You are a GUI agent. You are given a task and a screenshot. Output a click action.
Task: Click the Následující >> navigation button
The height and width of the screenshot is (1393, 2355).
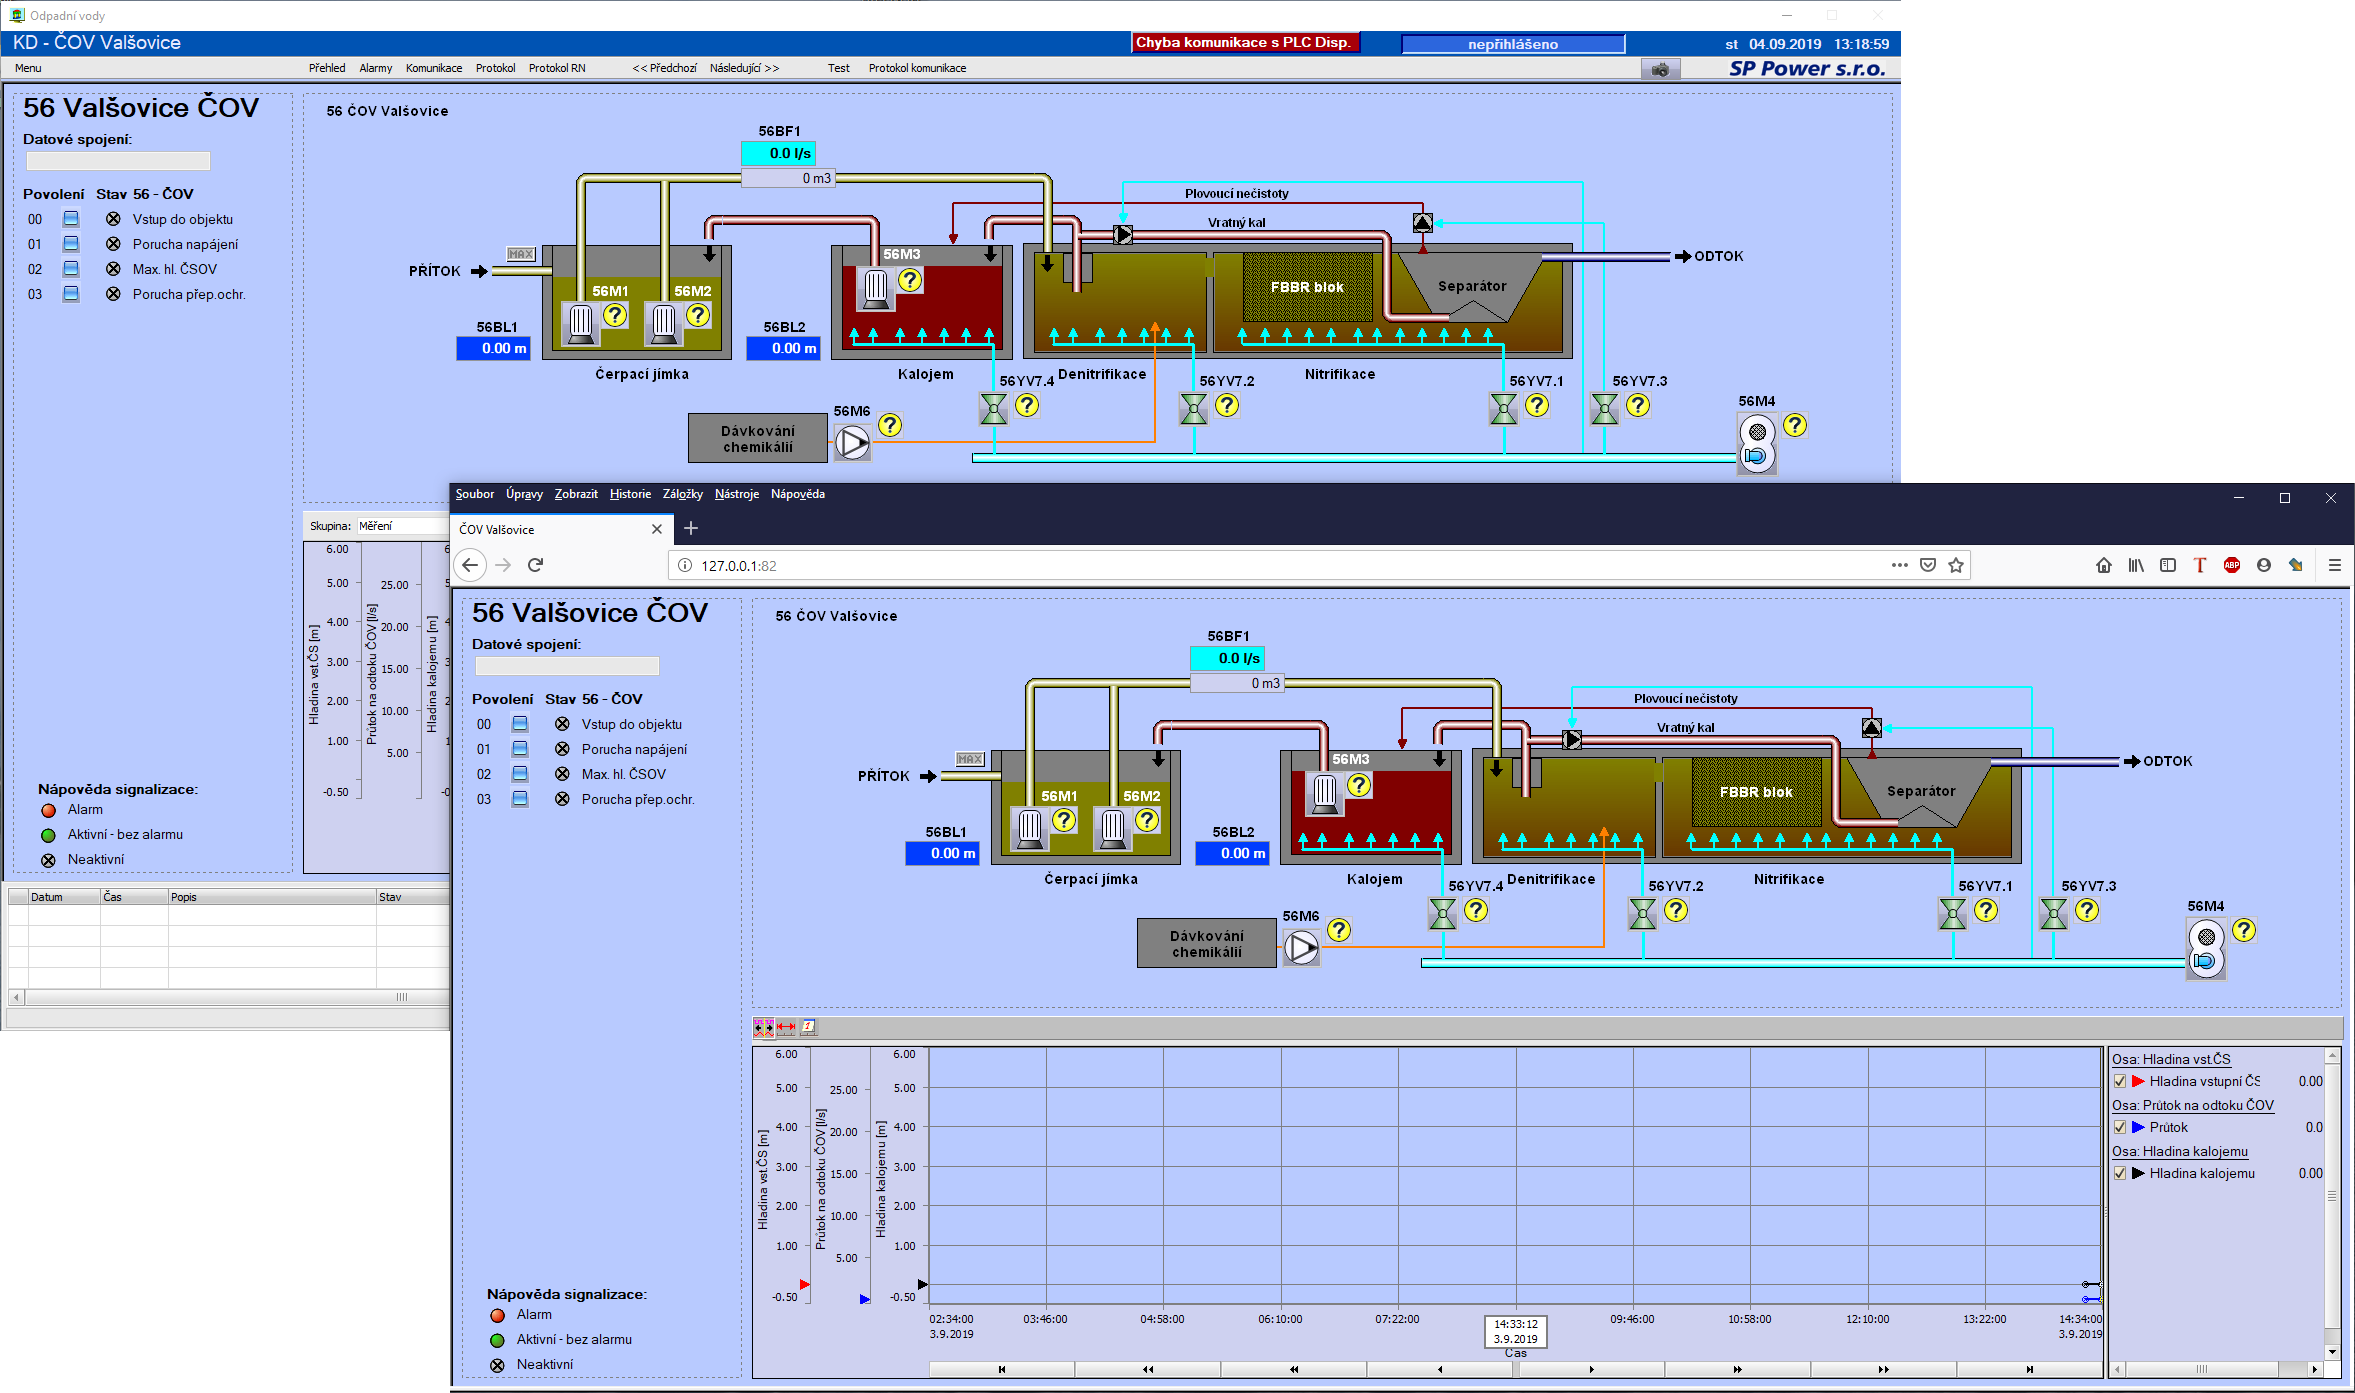744,68
